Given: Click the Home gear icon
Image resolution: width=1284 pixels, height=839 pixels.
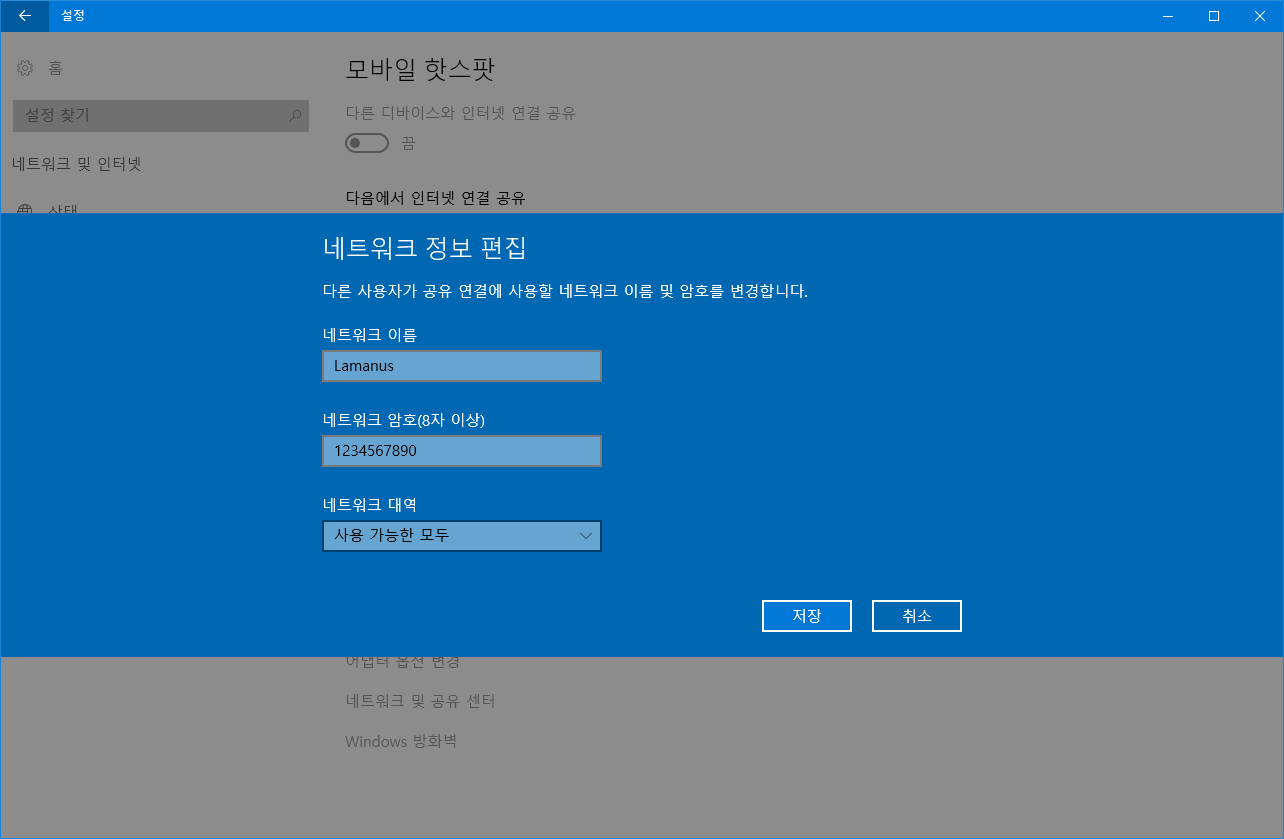Looking at the screenshot, I should 25,68.
